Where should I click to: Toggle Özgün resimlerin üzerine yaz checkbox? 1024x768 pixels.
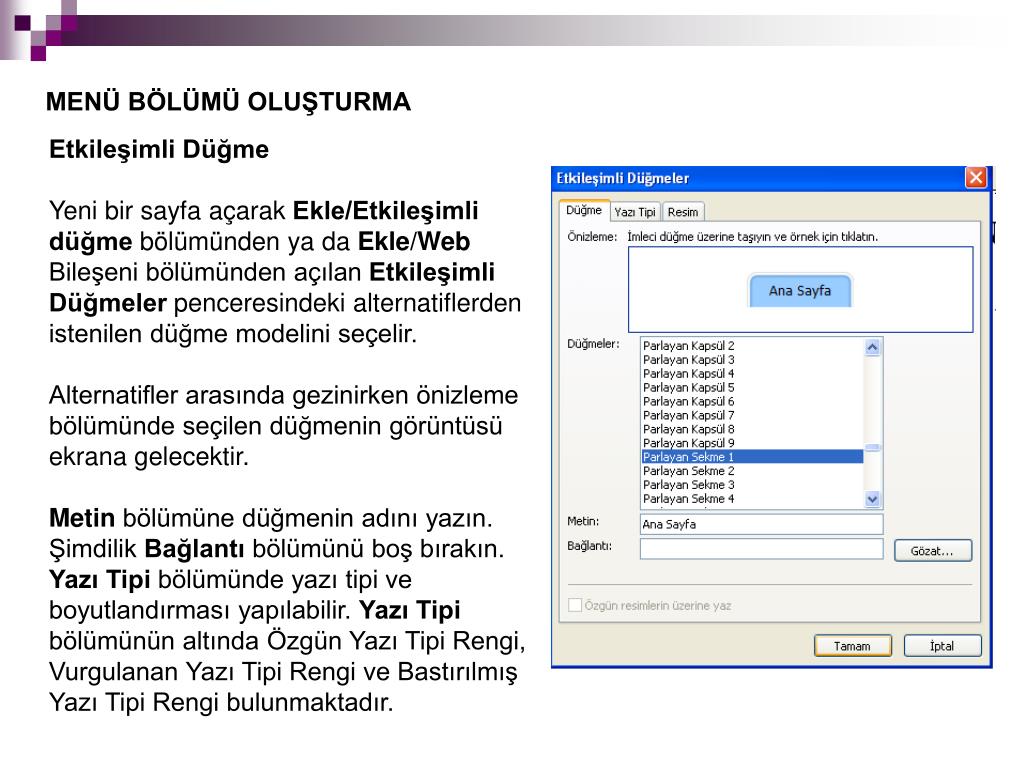coord(575,605)
